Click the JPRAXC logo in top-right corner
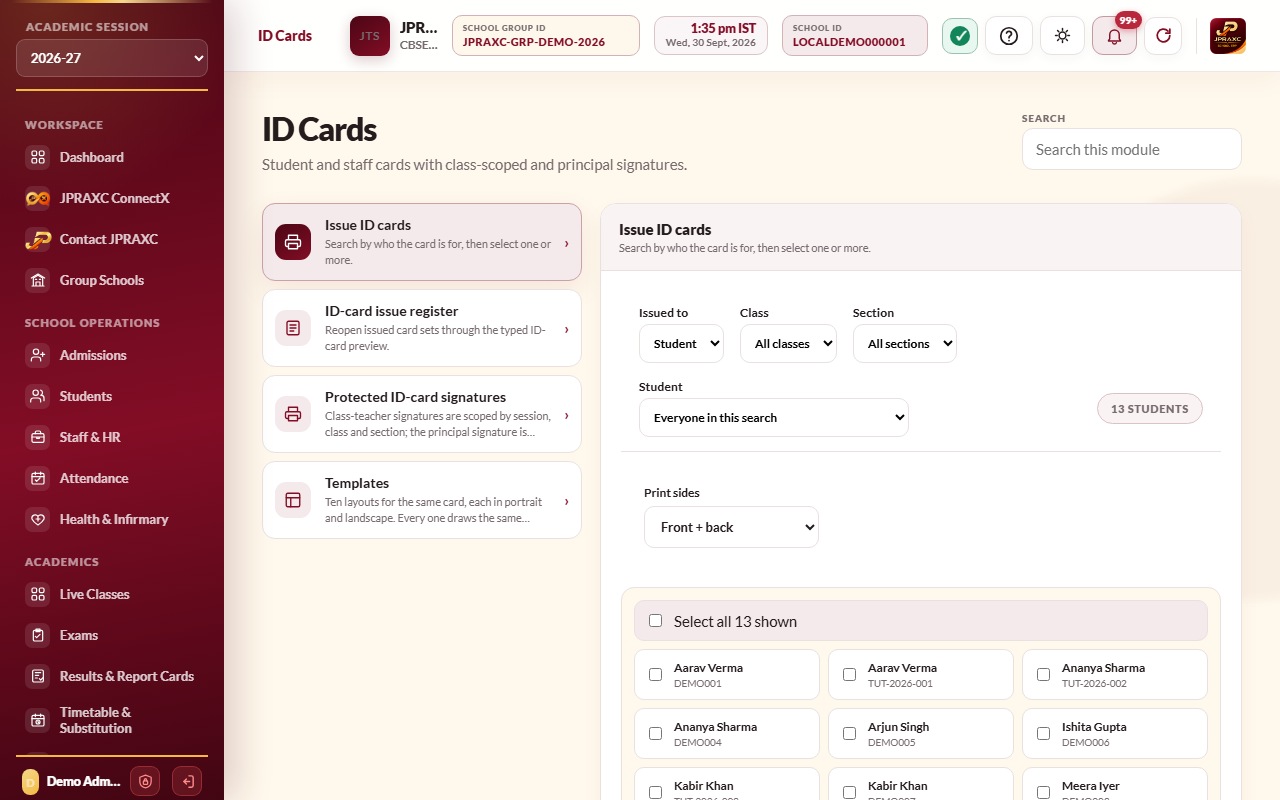This screenshot has width=1280, height=800. (1228, 36)
